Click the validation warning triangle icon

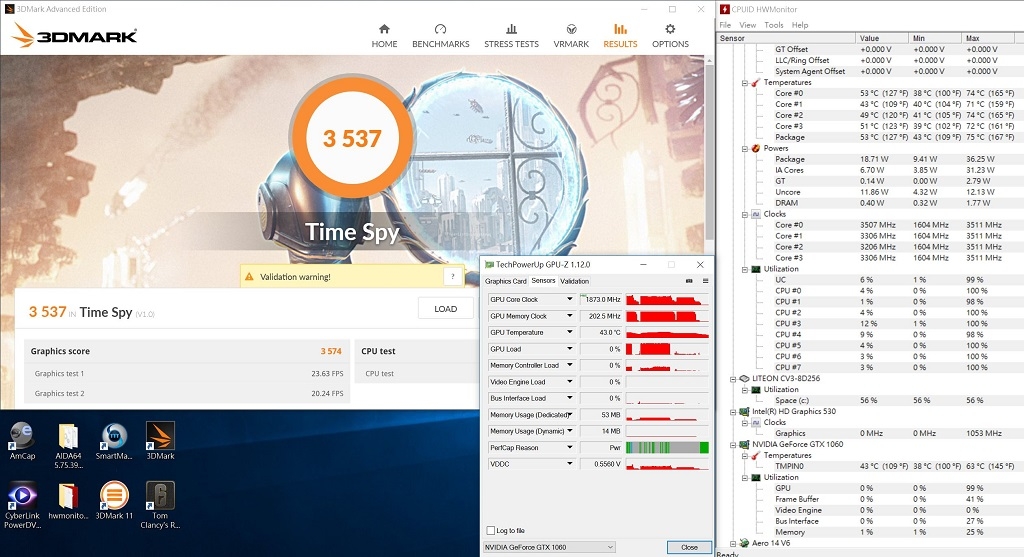(x=249, y=277)
